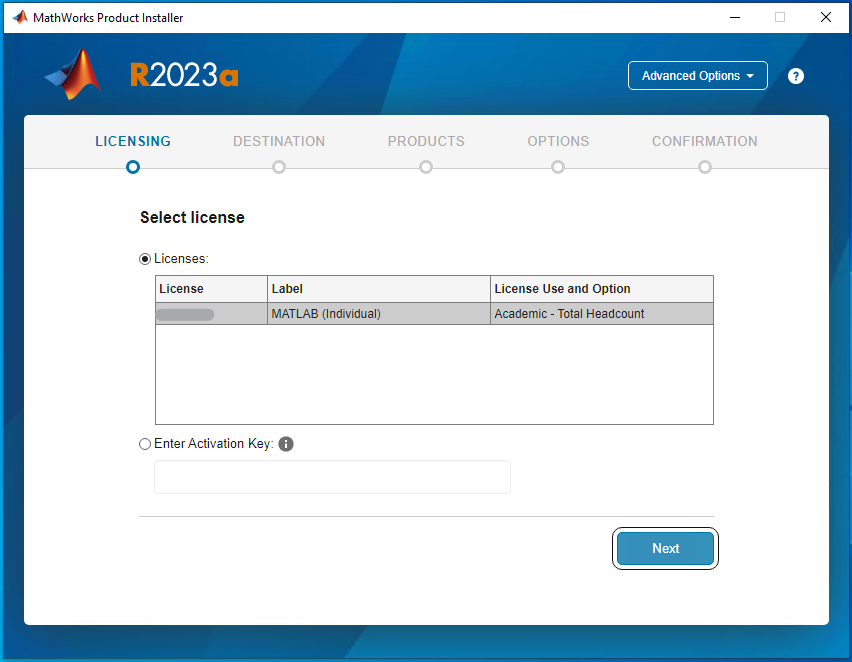Switch to the OPTIONS tab
852x662 pixels.
coord(558,141)
